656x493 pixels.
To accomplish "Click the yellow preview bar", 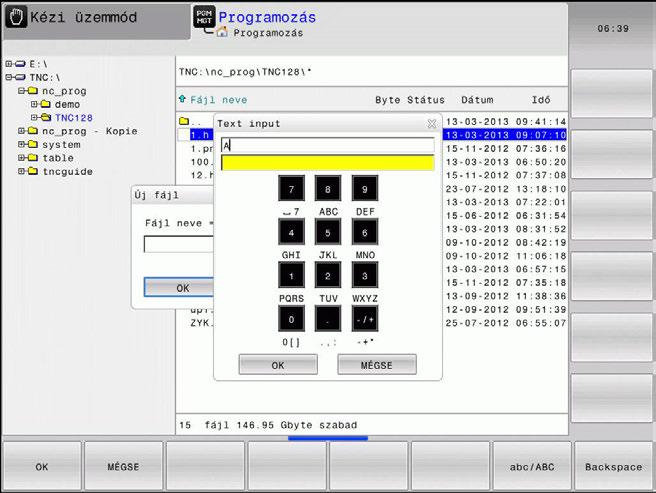I will pos(328,163).
